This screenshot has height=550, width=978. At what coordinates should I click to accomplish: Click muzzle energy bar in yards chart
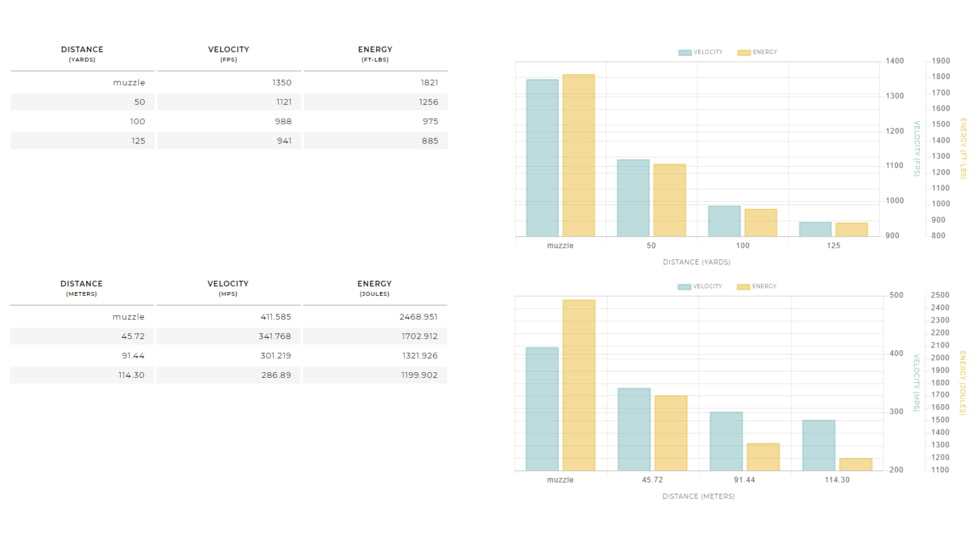[x=578, y=155]
